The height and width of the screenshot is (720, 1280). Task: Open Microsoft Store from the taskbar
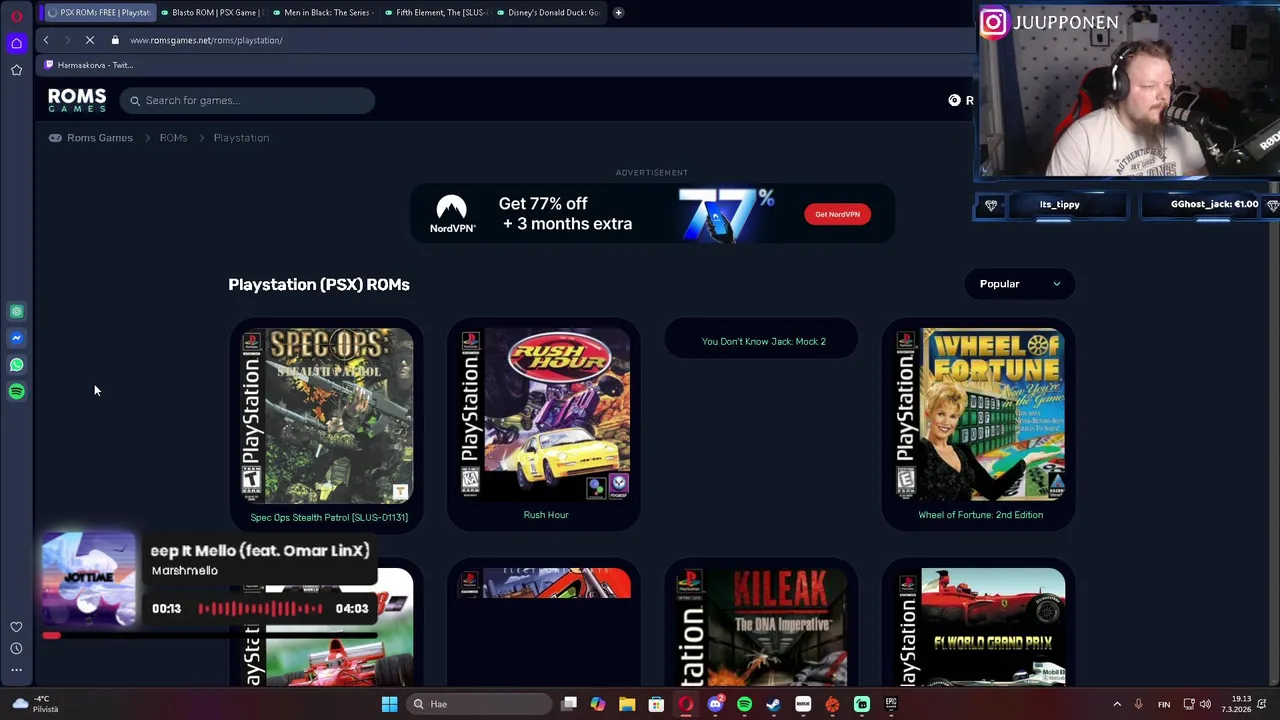click(656, 704)
